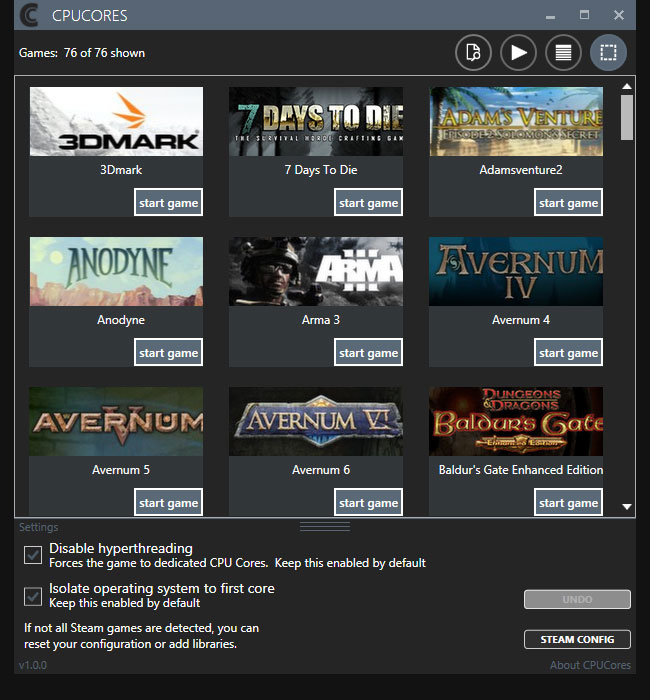Start game for Arma 3
Screen dimensions: 650x700
(368, 352)
